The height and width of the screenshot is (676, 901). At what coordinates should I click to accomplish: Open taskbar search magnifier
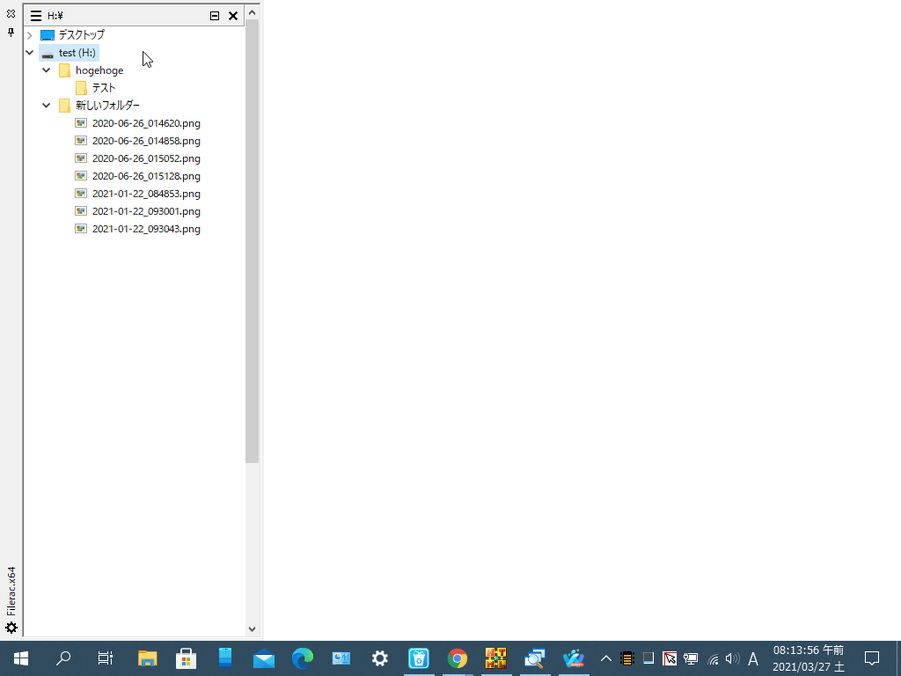click(63, 658)
